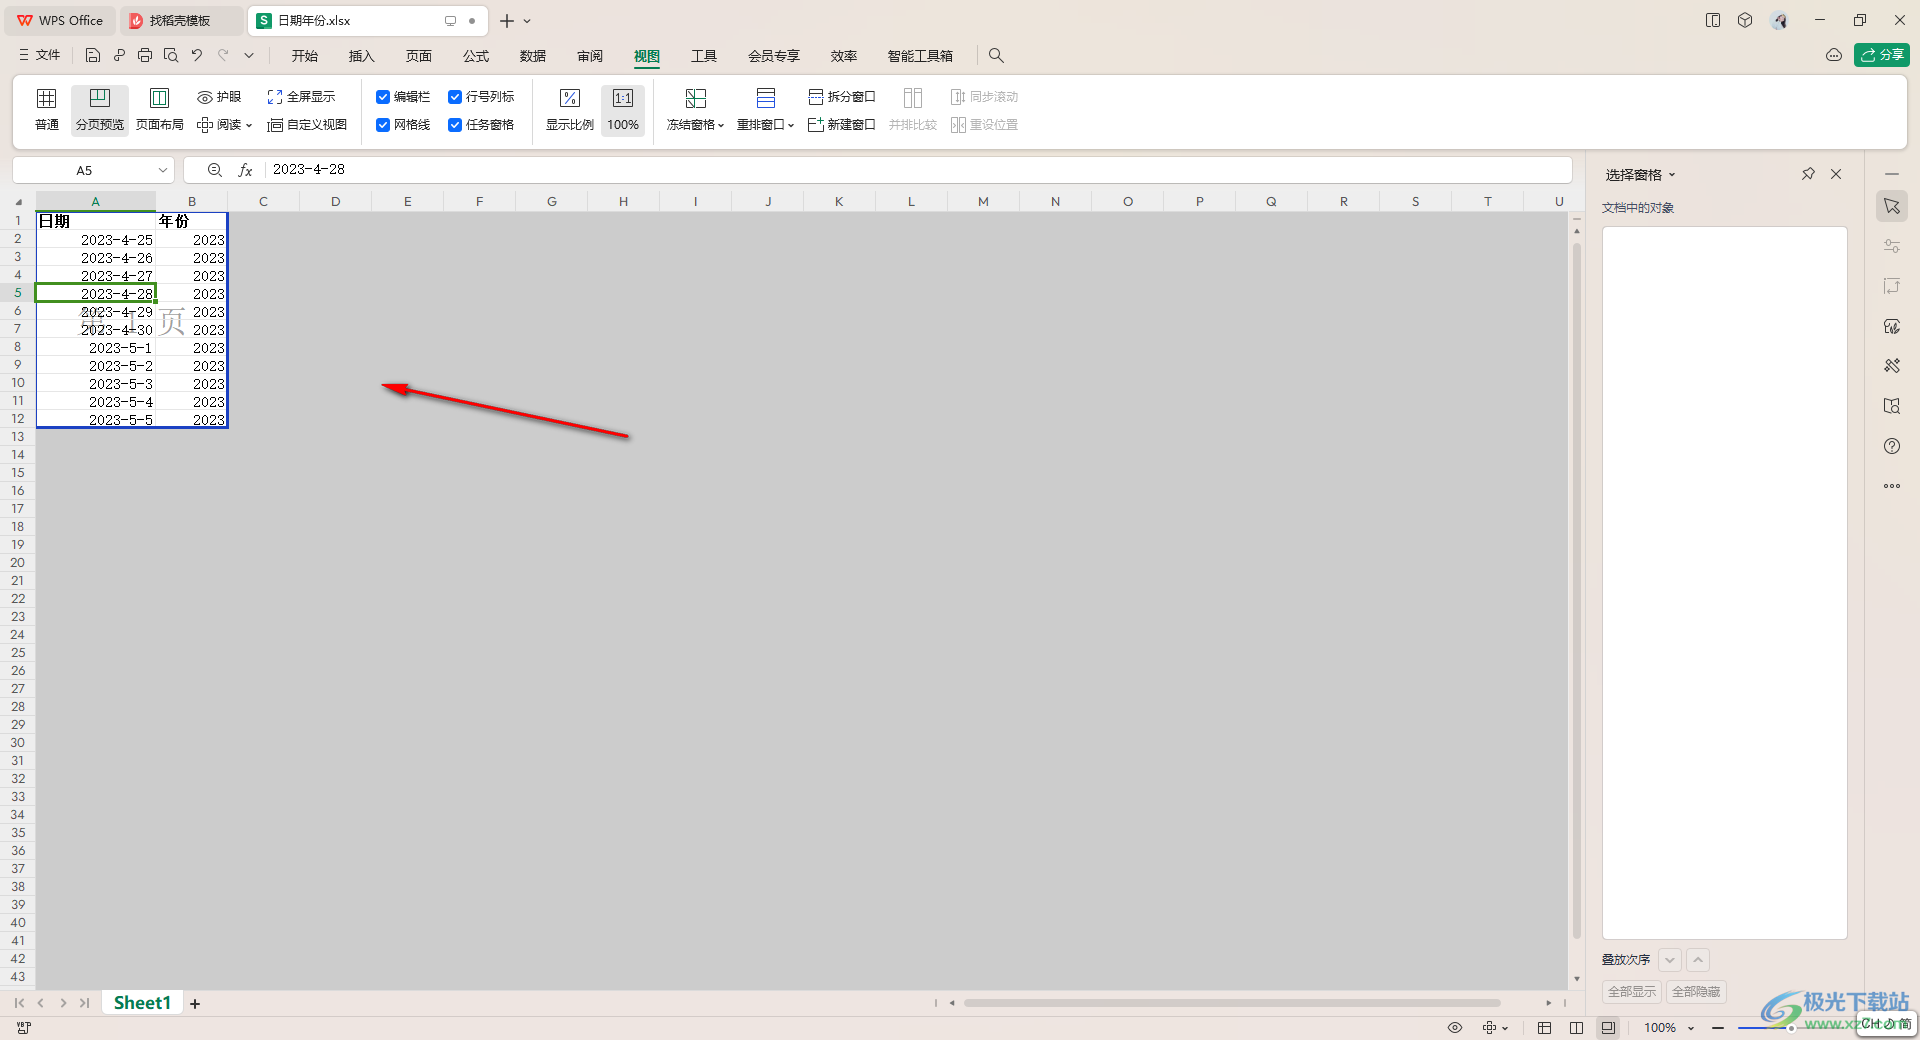Viewport: 1920px width, 1040px height.
Task: Pin the selection pane
Action: click(1808, 174)
